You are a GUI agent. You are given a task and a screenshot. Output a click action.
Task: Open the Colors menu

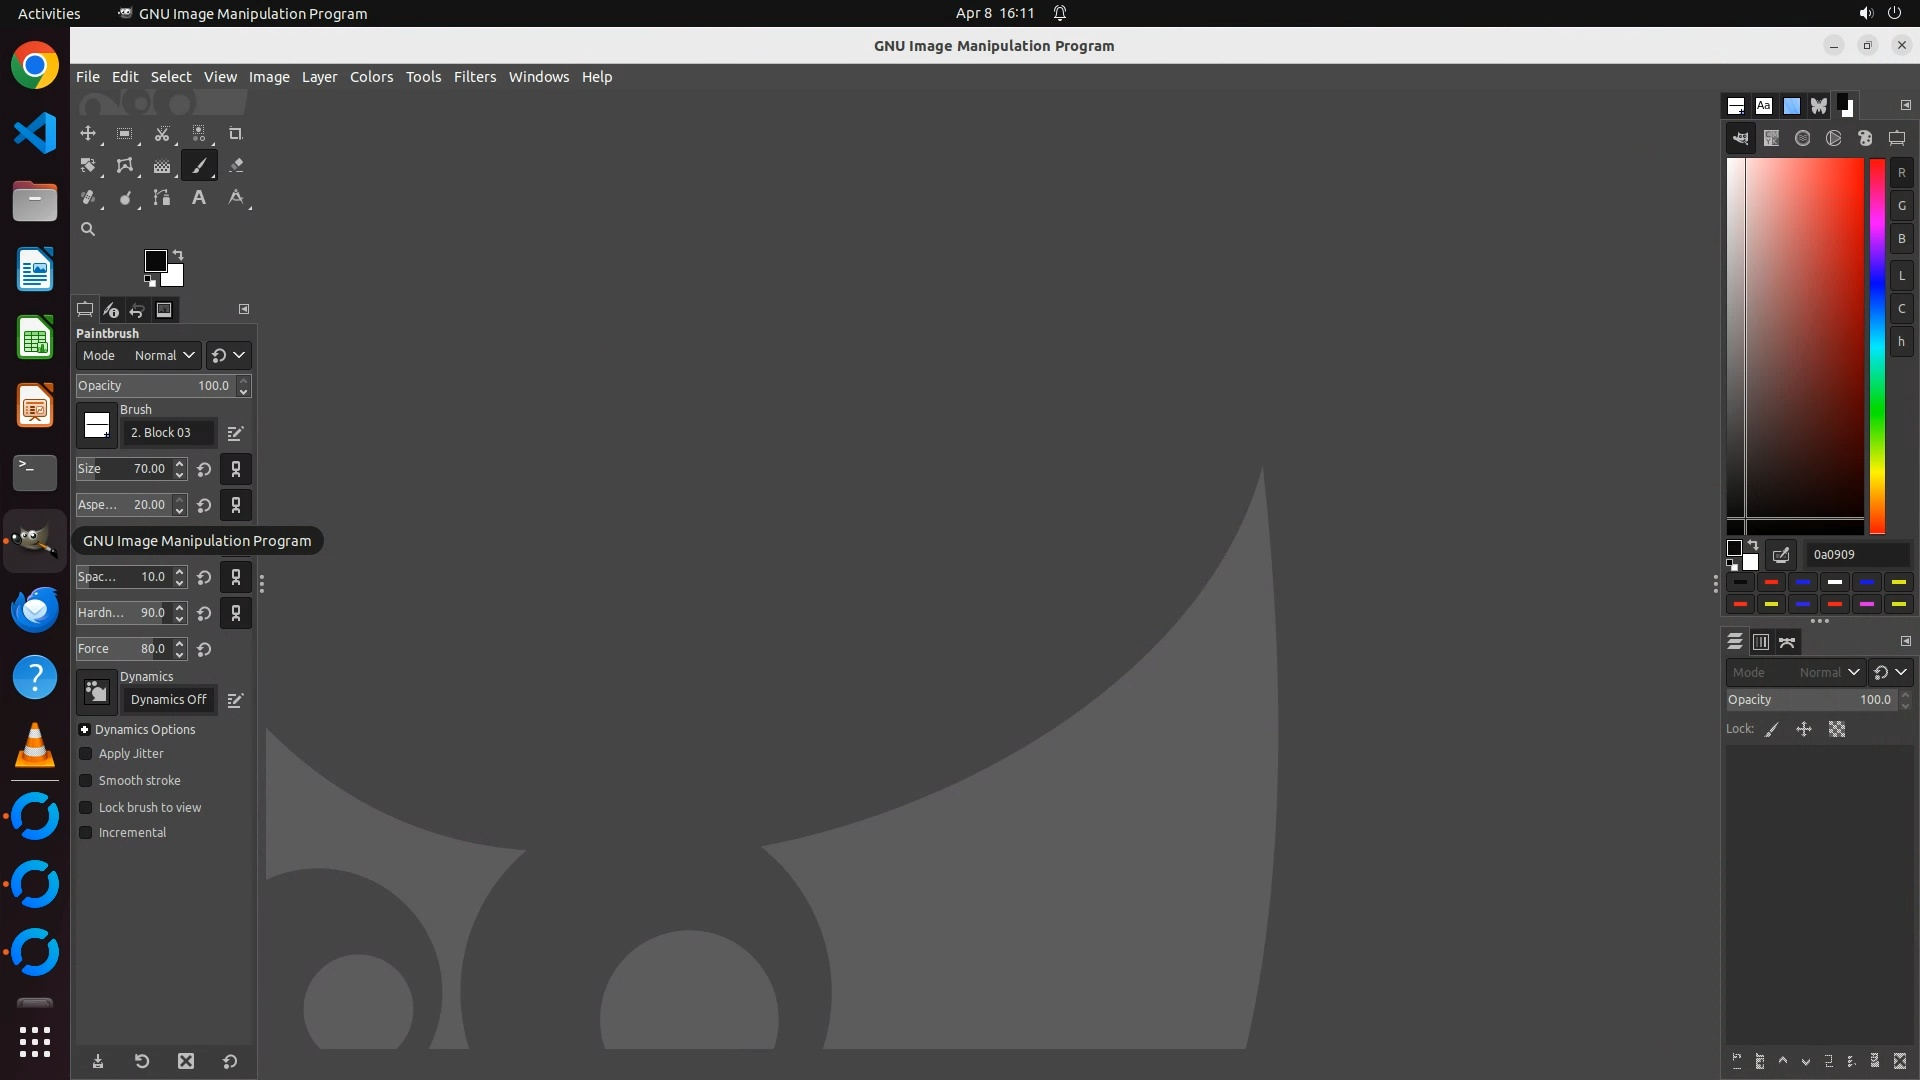click(371, 77)
